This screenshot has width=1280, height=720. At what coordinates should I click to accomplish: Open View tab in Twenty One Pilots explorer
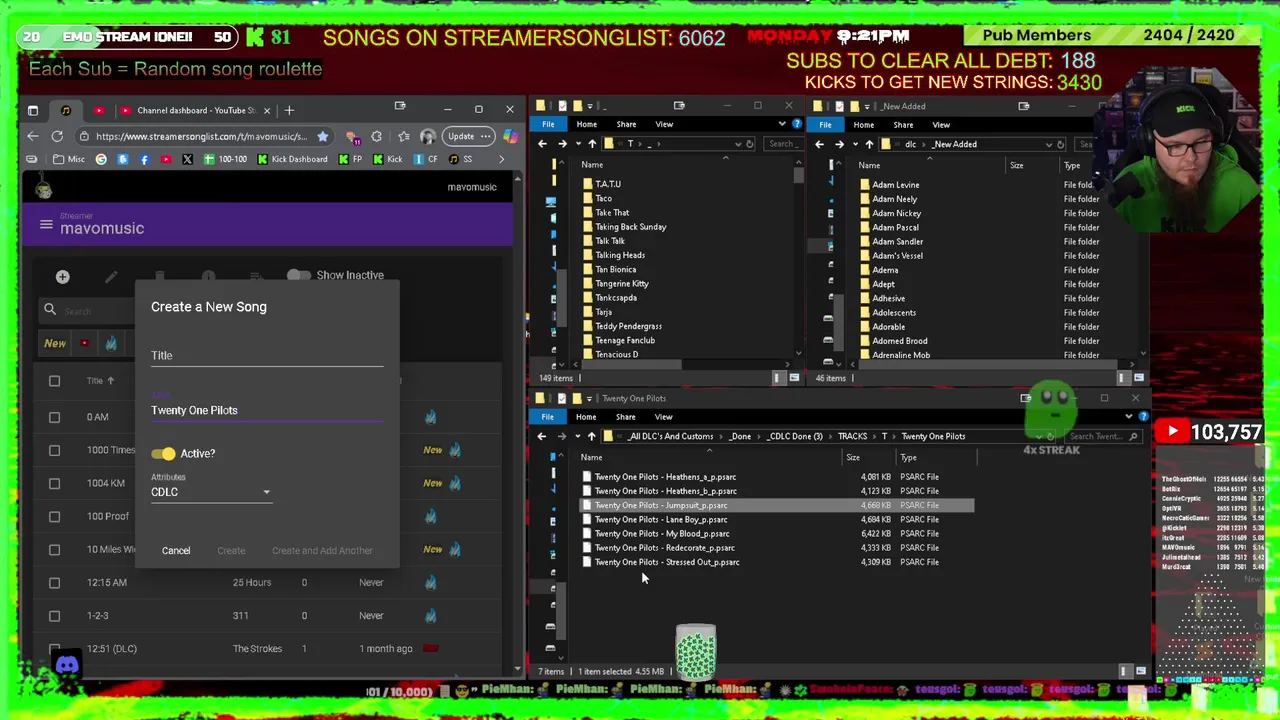click(664, 417)
